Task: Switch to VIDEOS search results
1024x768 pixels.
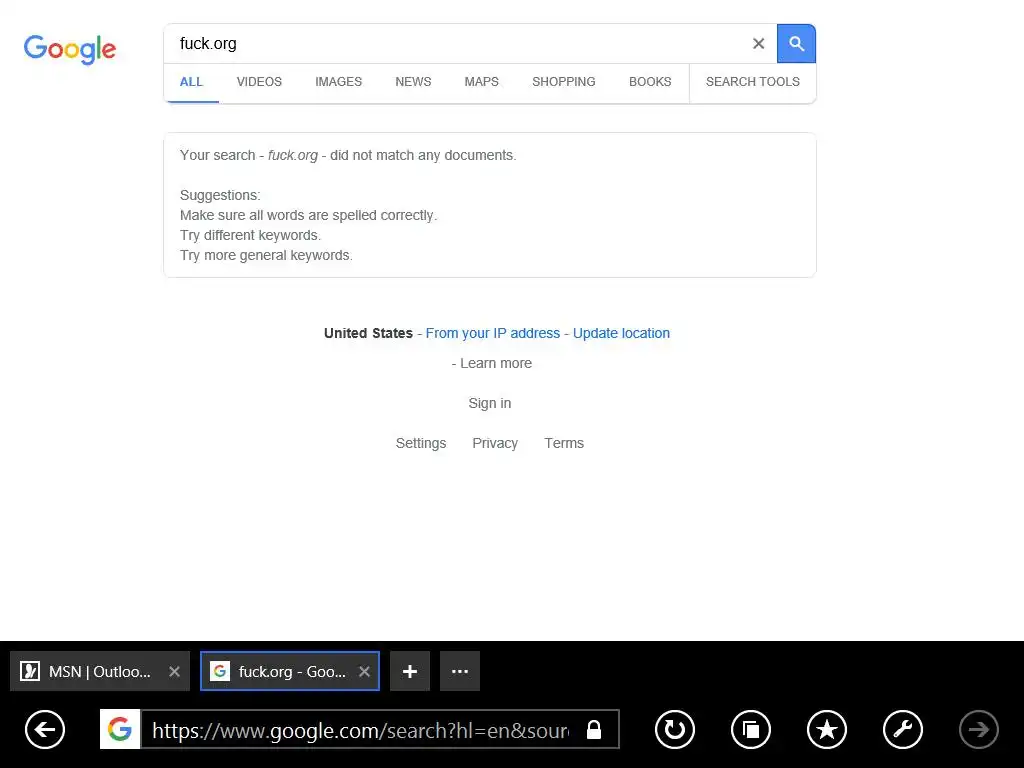Action: pyautogui.click(x=259, y=82)
